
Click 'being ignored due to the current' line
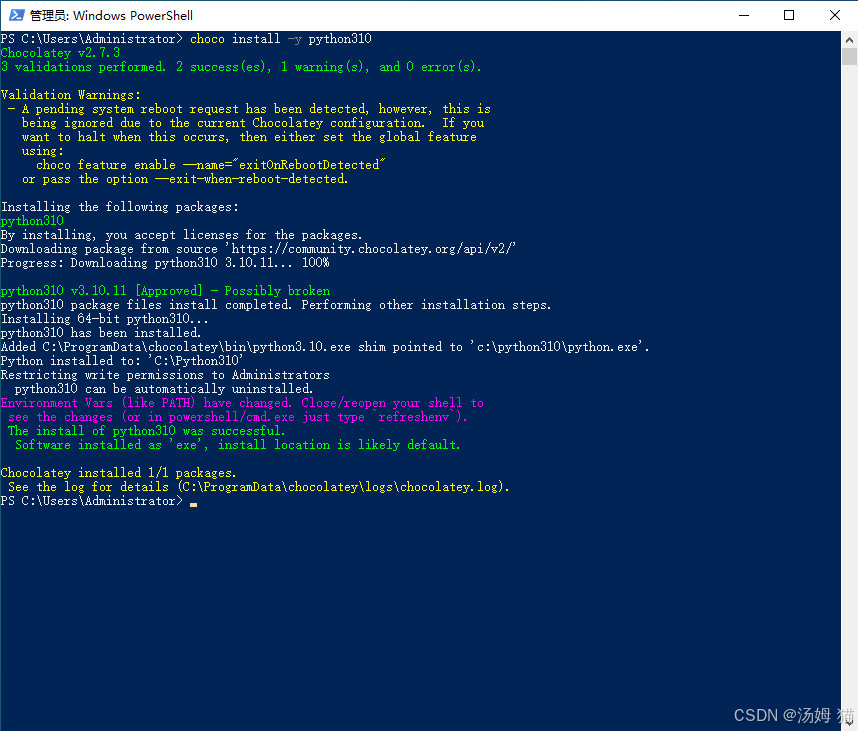click(x=253, y=123)
